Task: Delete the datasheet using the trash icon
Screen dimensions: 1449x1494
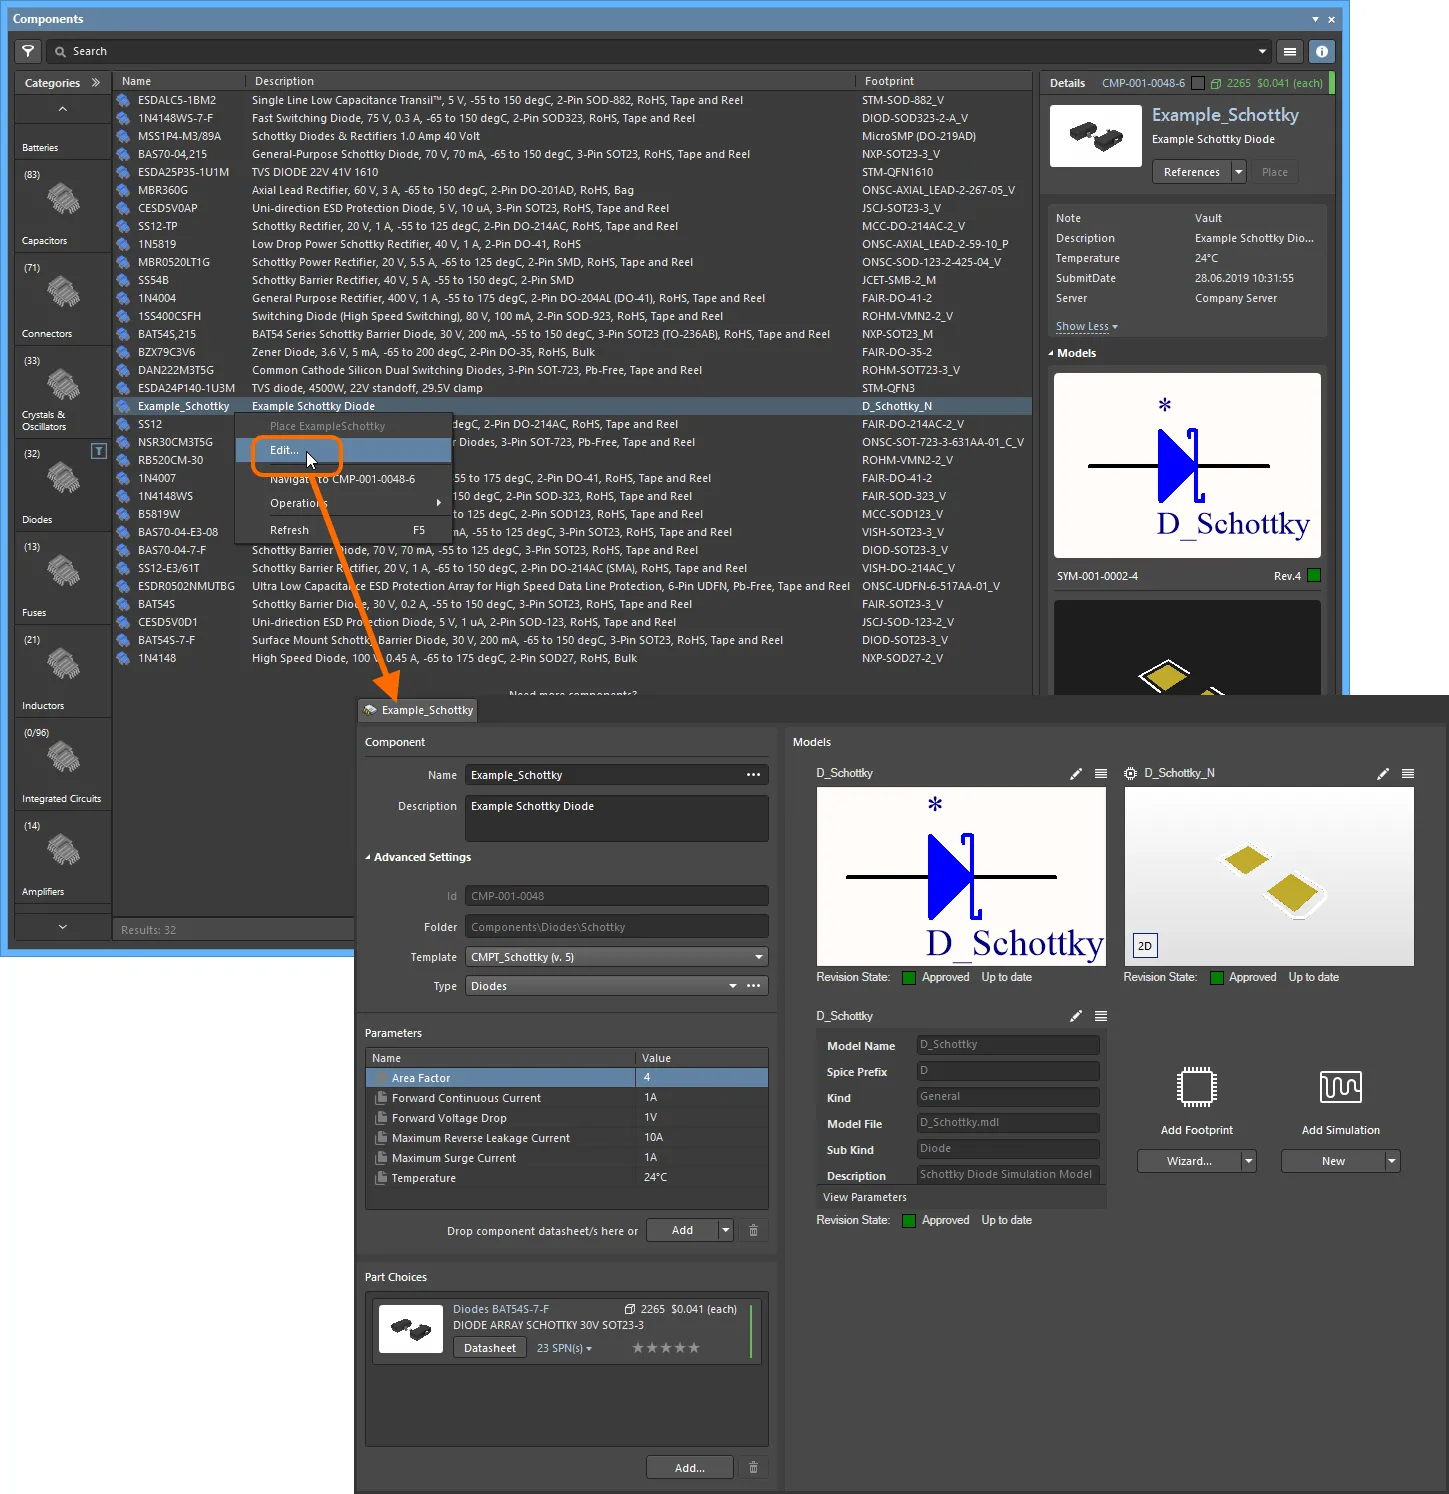Action: tap(753, 1231)
